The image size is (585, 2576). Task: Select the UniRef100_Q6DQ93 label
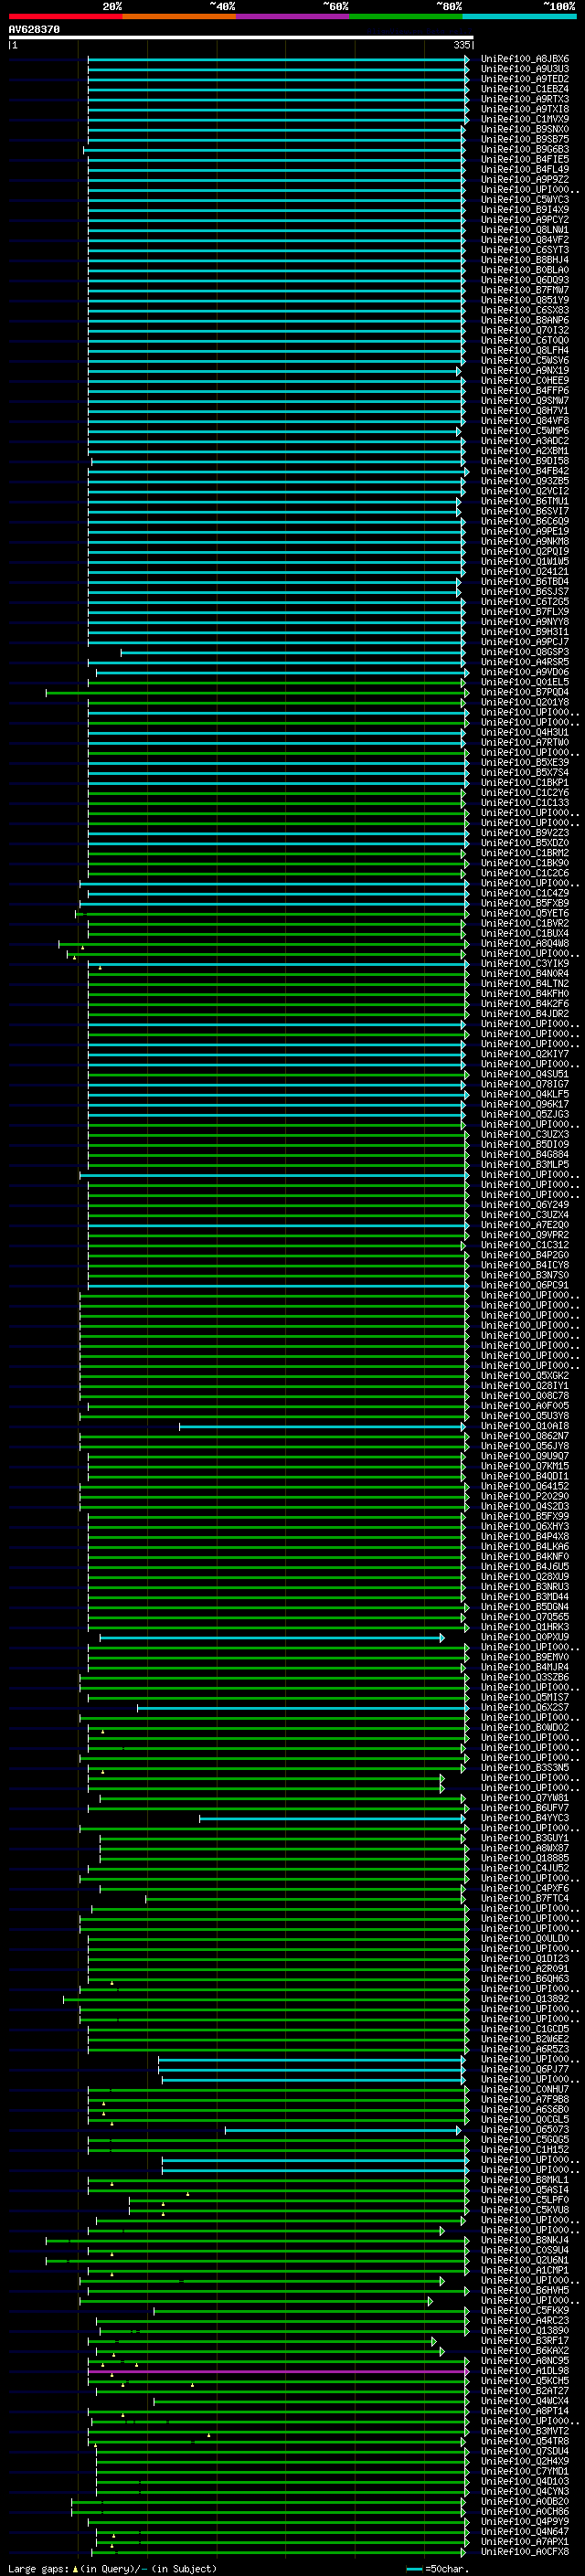pyautogui.click(x=525, y=280)
